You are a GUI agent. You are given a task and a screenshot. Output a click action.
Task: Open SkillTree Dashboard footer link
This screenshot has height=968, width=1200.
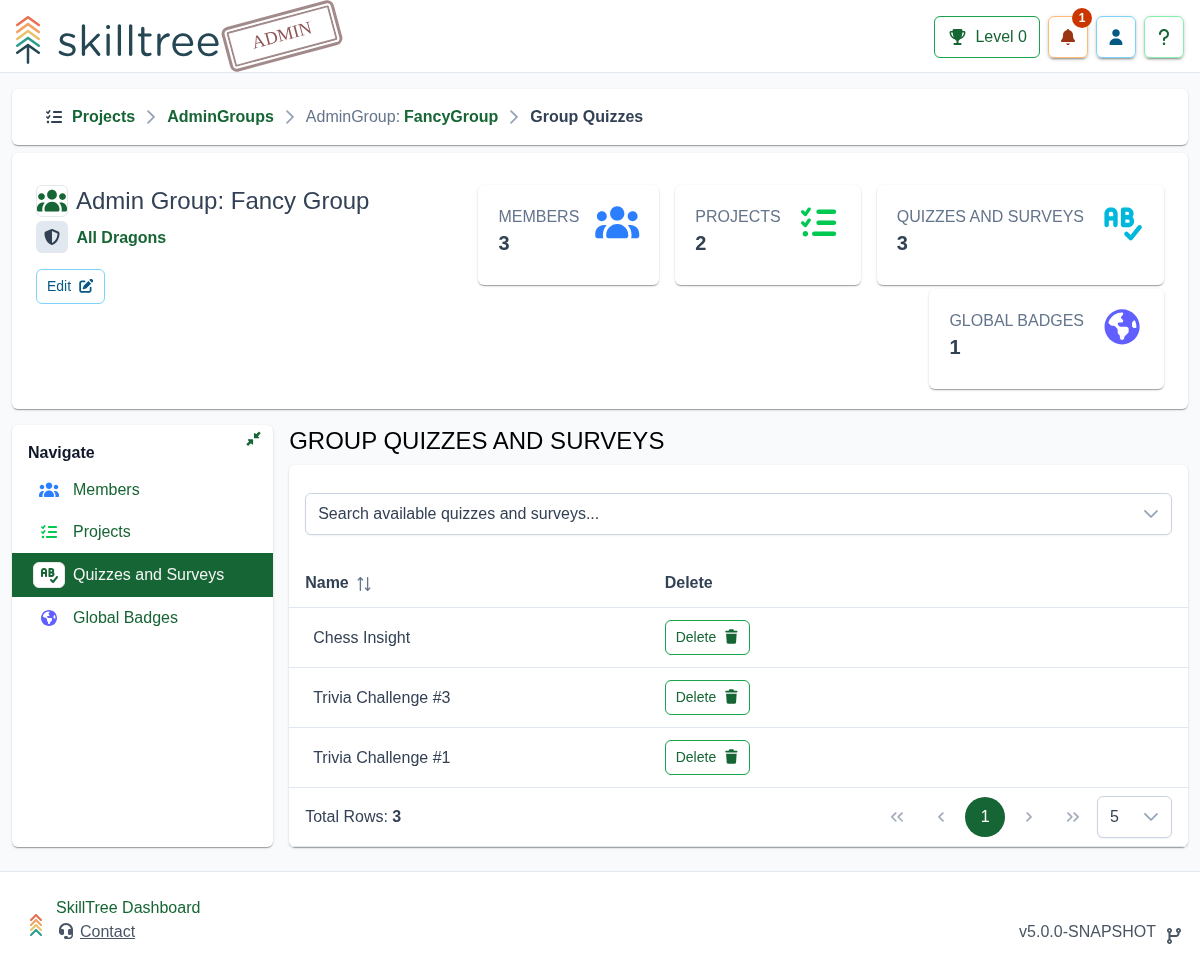[128, 908]
